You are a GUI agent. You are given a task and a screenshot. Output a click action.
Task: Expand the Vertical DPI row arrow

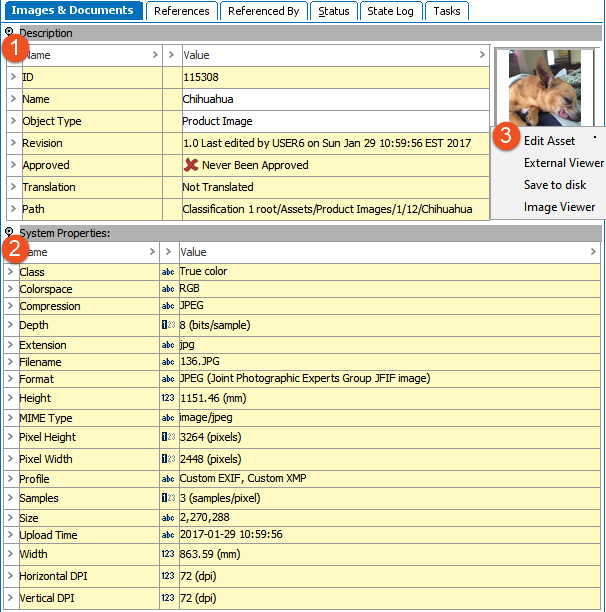pos(11,598)
